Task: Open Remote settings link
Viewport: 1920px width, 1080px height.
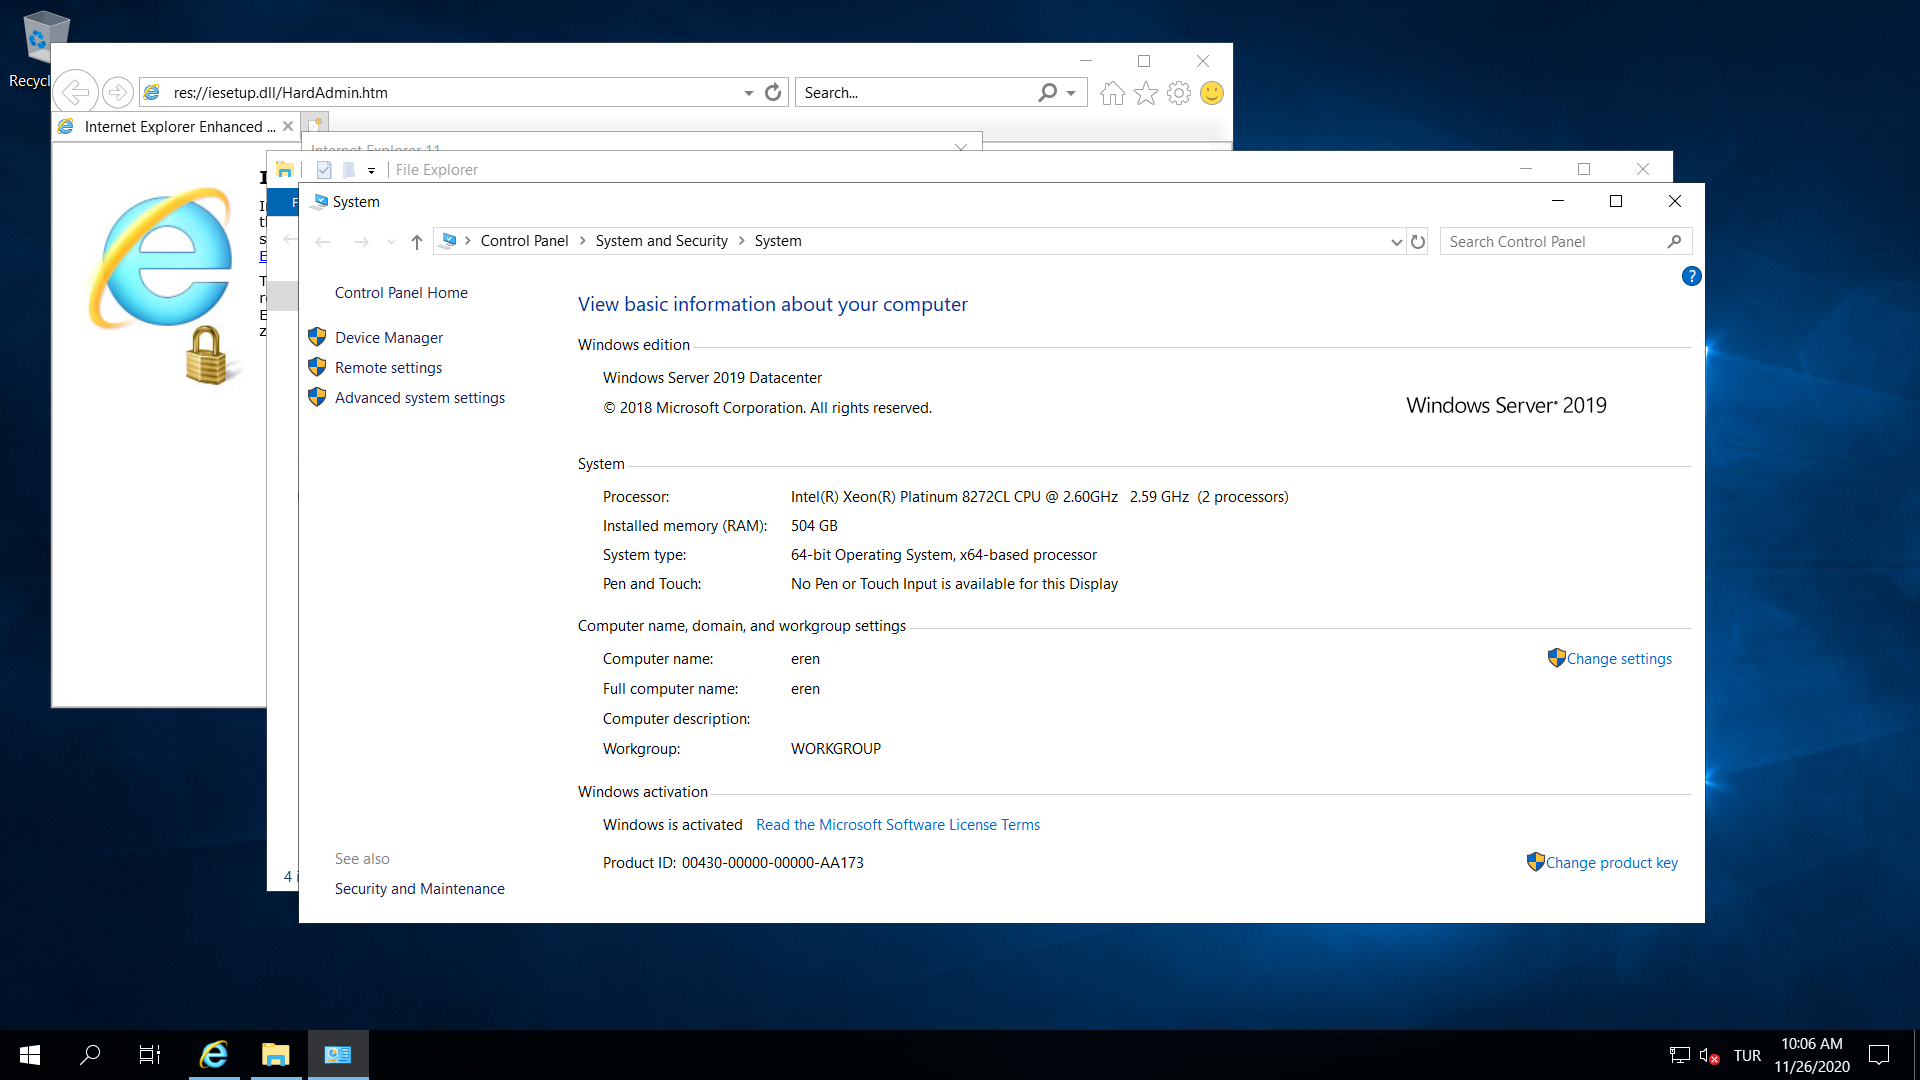Action: pos(388,368)
